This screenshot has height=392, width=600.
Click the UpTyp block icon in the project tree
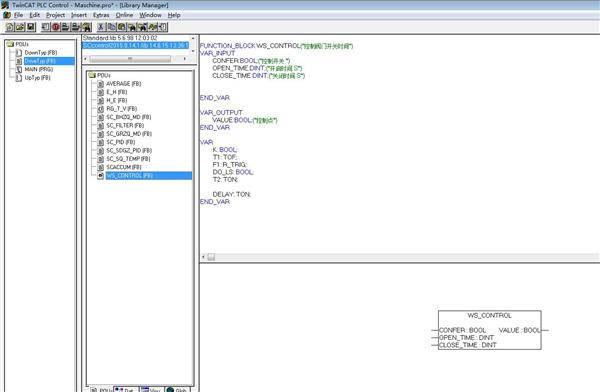coord(19,78)
